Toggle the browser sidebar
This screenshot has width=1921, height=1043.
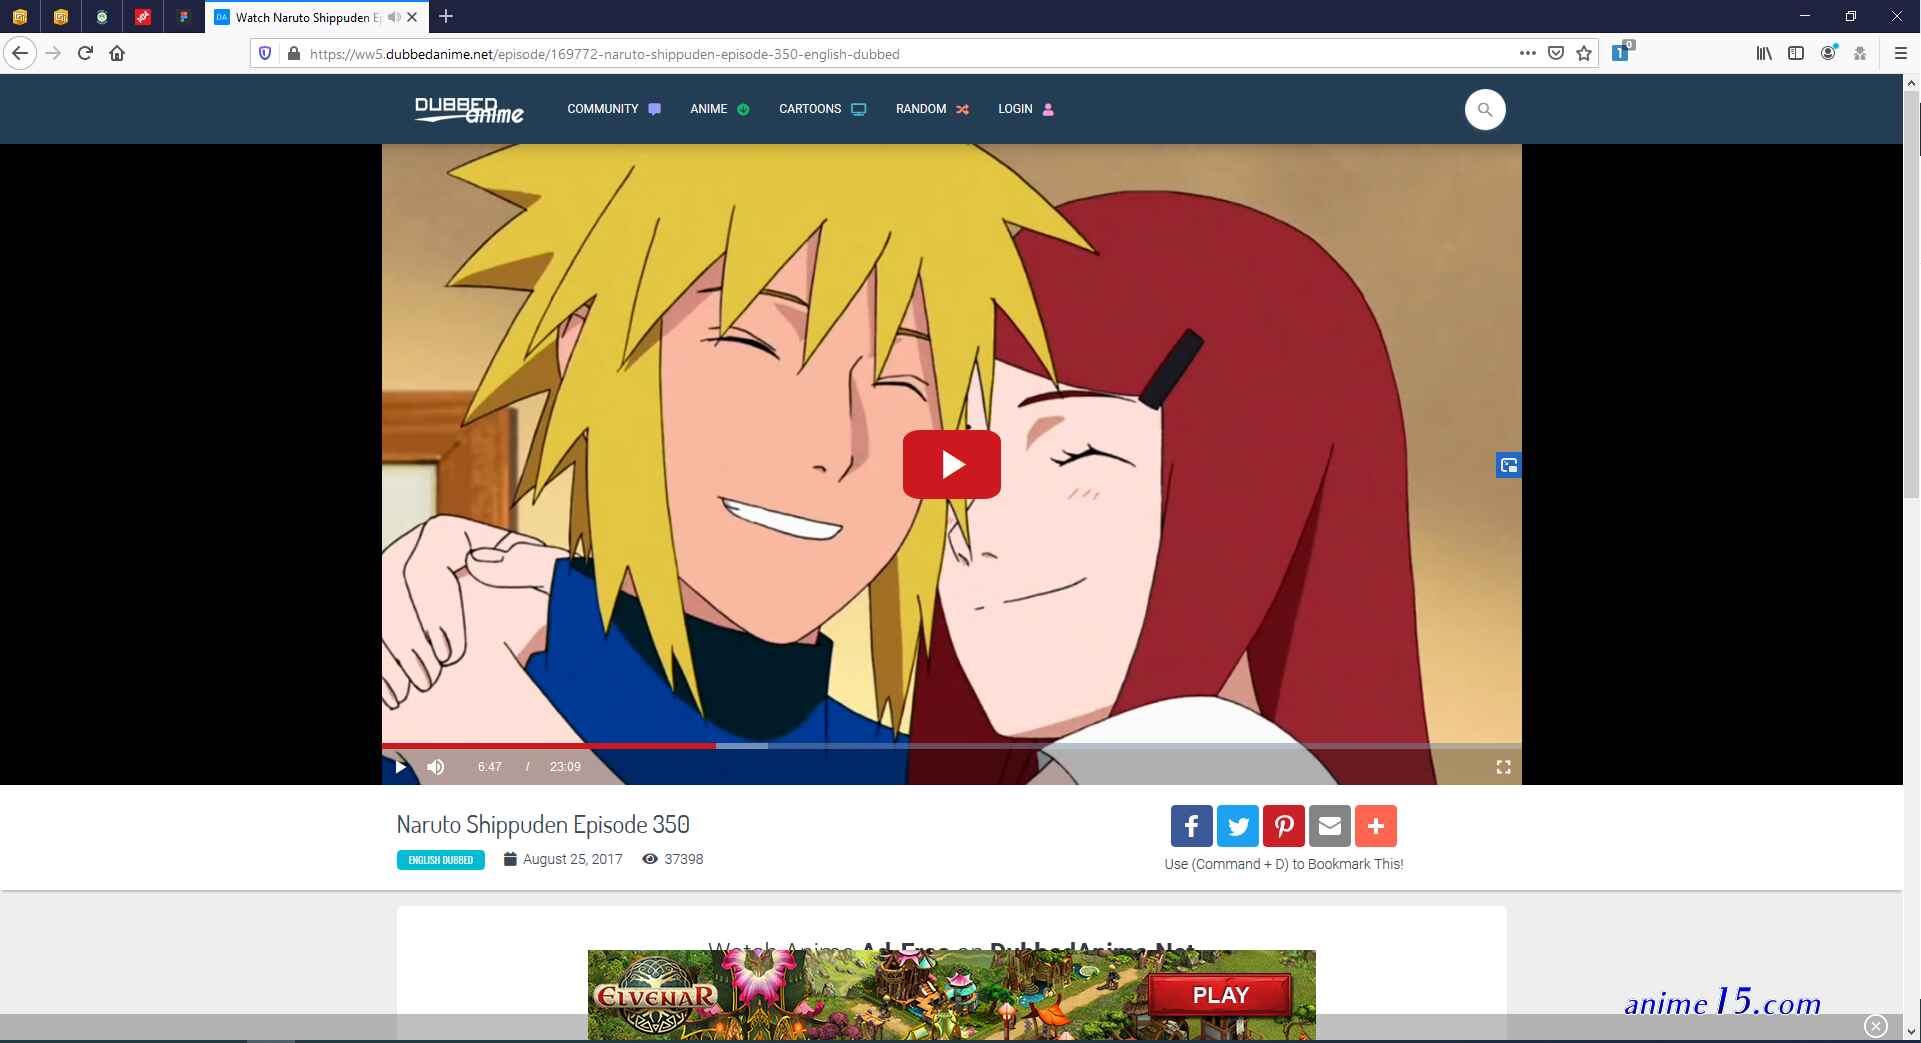click(x=1796, y=53)
